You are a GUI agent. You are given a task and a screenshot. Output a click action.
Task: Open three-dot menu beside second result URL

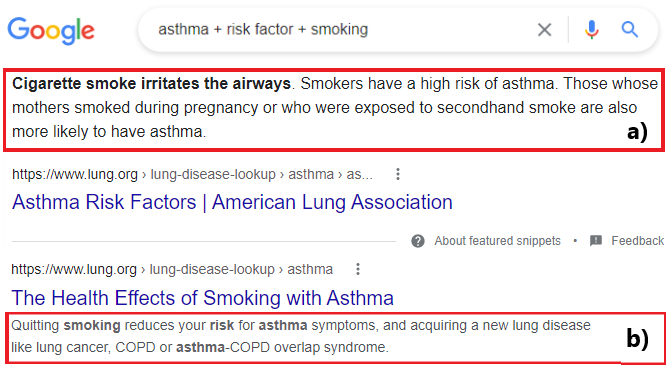(x=358, y=269)
